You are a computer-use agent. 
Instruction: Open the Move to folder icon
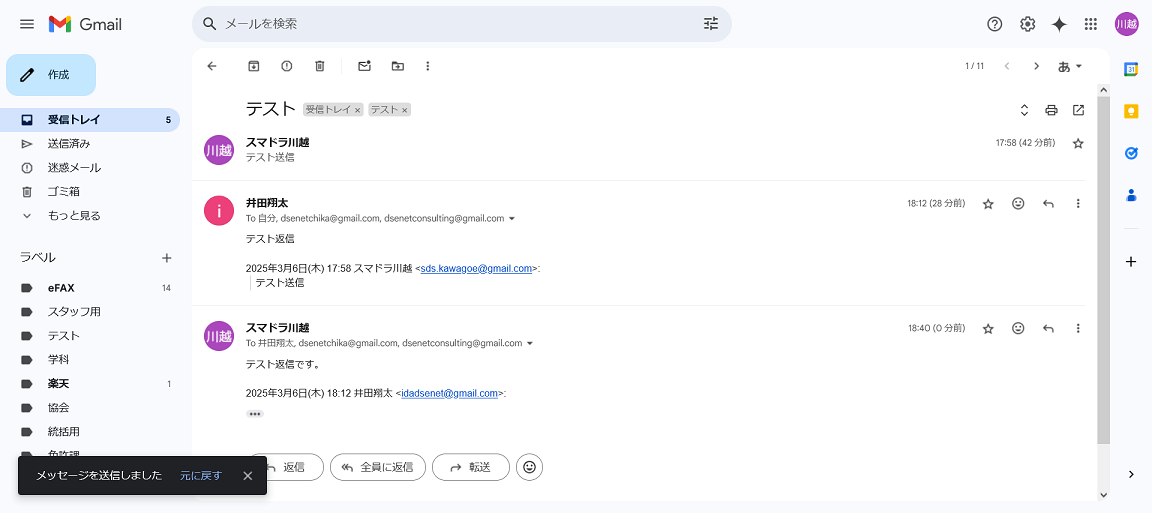click(x=398, y=66)
